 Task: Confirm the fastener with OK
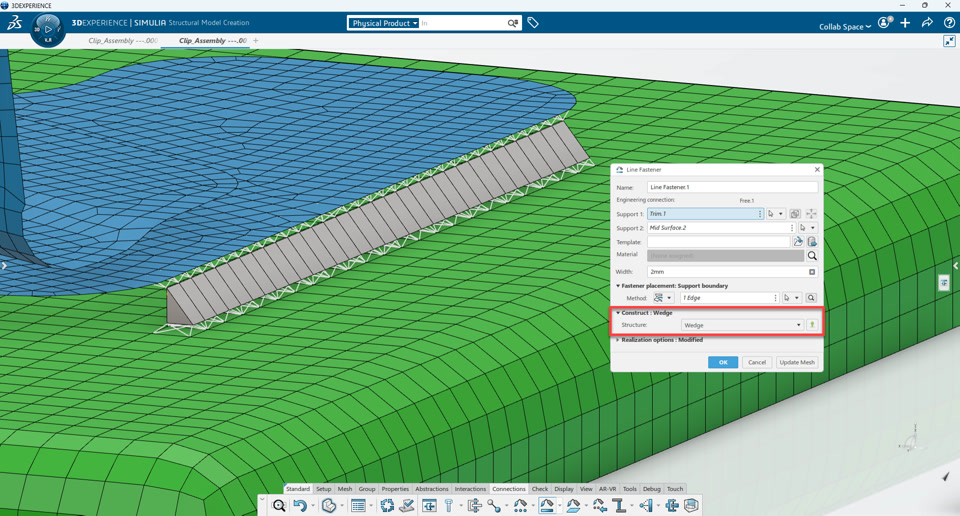[723, 362]
